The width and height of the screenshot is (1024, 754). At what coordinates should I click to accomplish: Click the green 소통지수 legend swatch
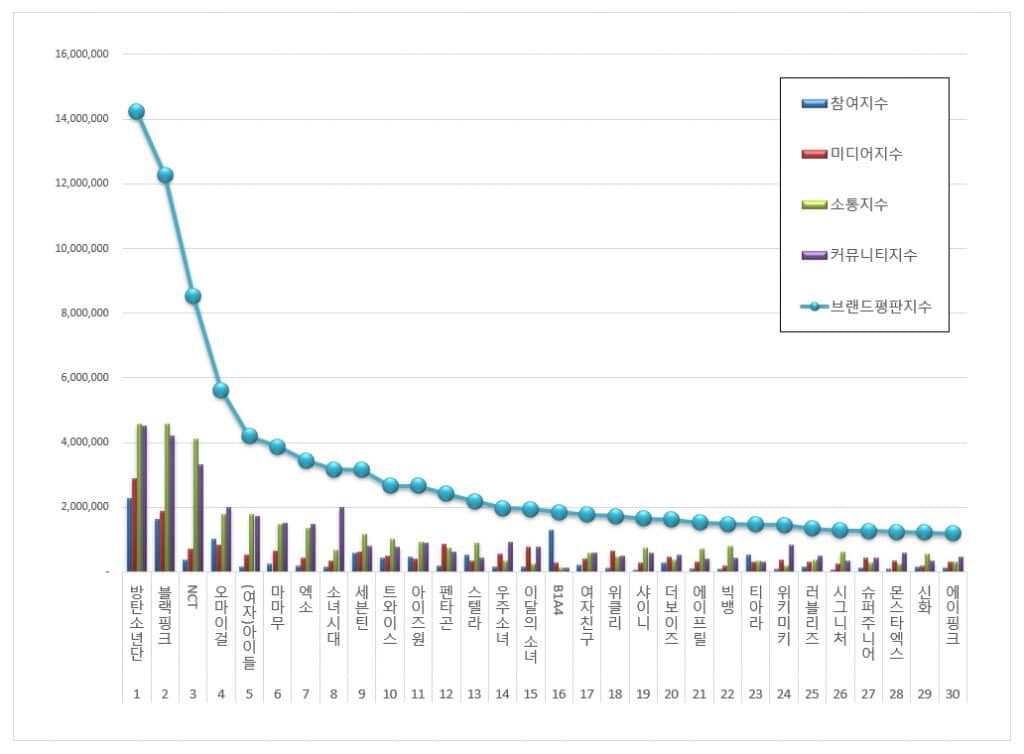(812, 204)
